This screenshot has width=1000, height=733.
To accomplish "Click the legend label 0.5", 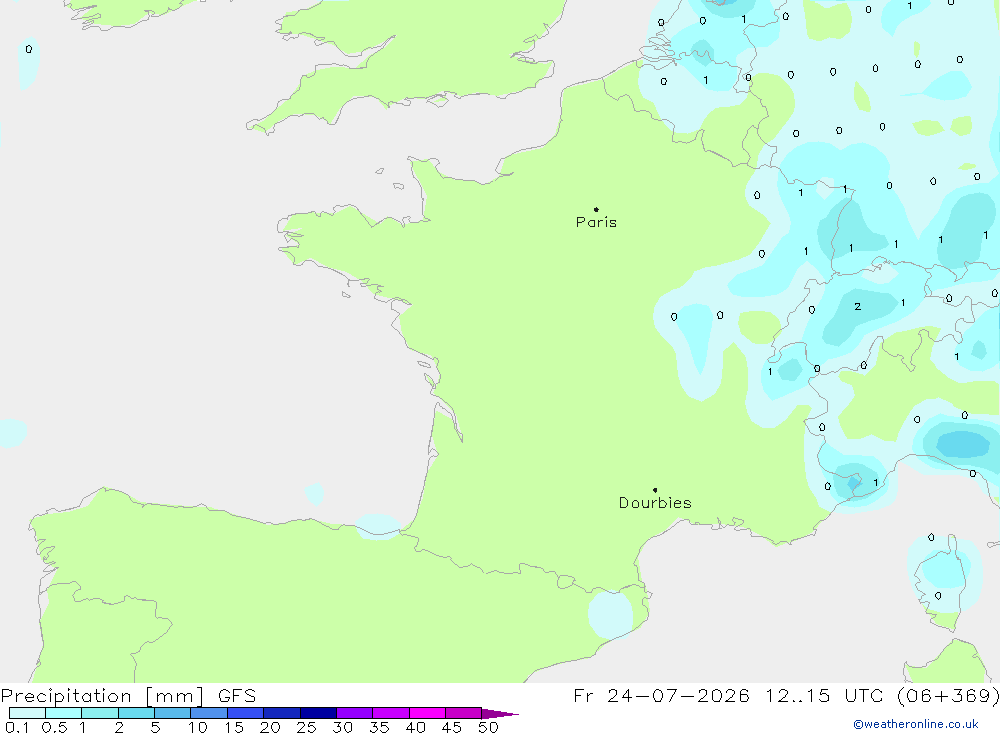I will 54,727.
